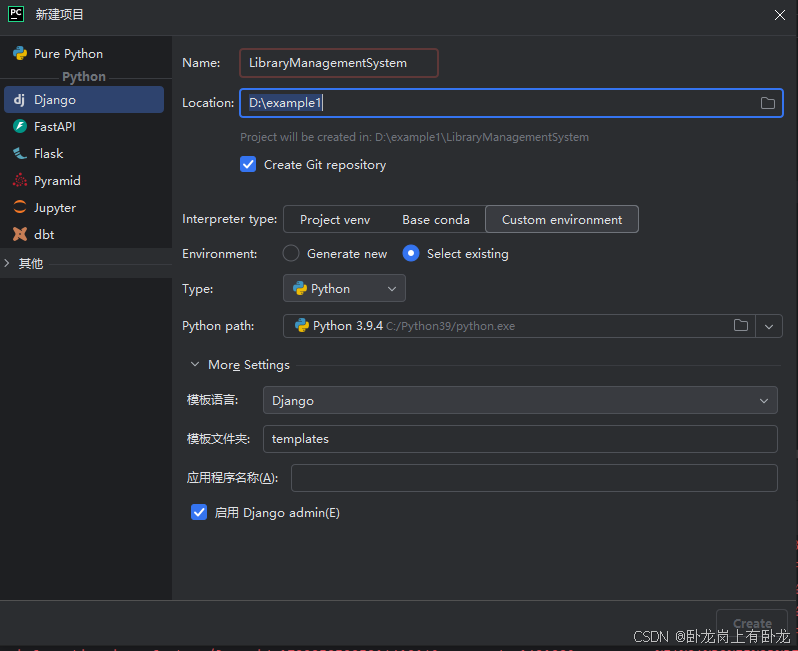
Task: Collapse the More Settings section
Action: [x=194, y=365]
